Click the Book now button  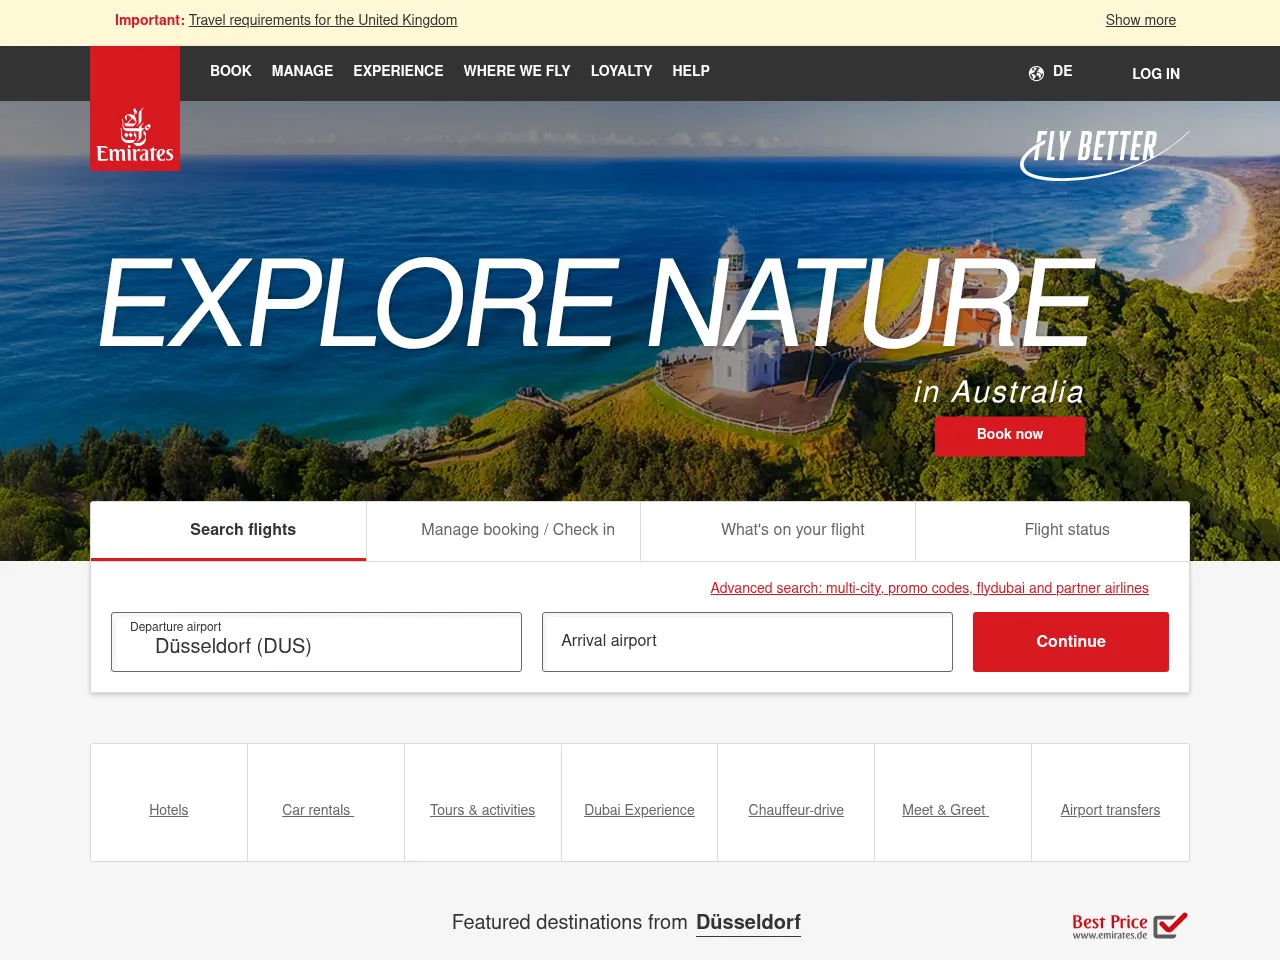tap(1009, 436)
